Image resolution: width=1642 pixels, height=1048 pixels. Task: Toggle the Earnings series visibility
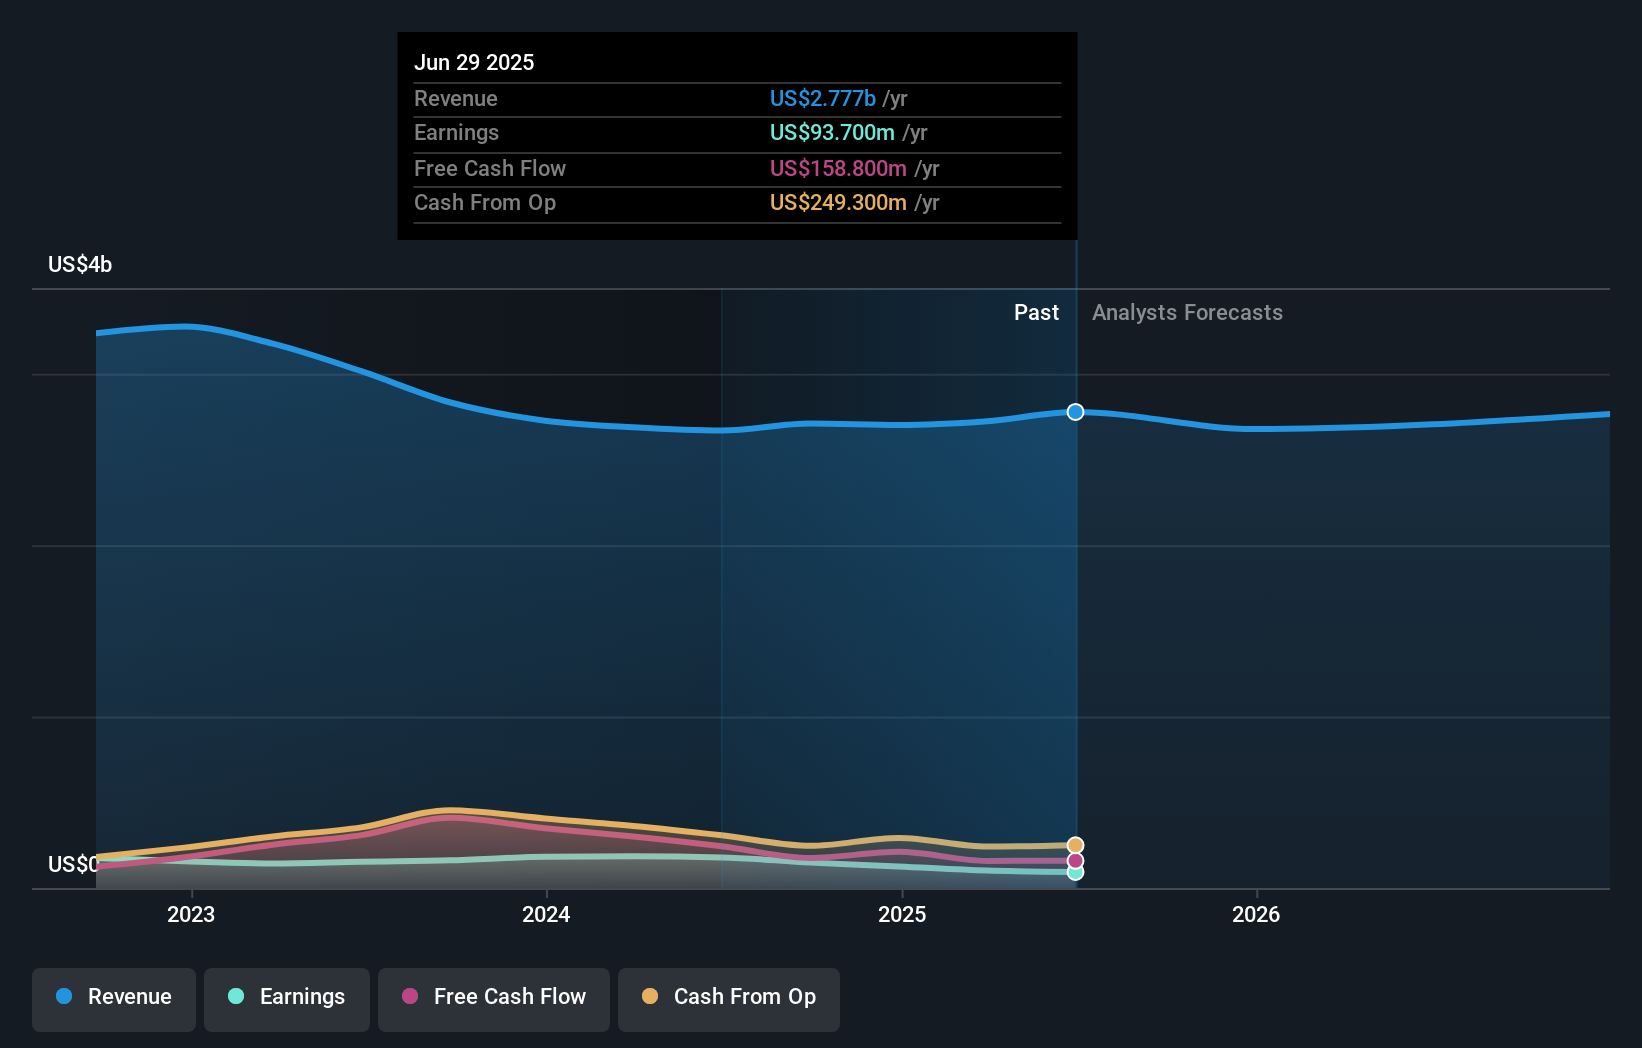[x=286, y=997]
